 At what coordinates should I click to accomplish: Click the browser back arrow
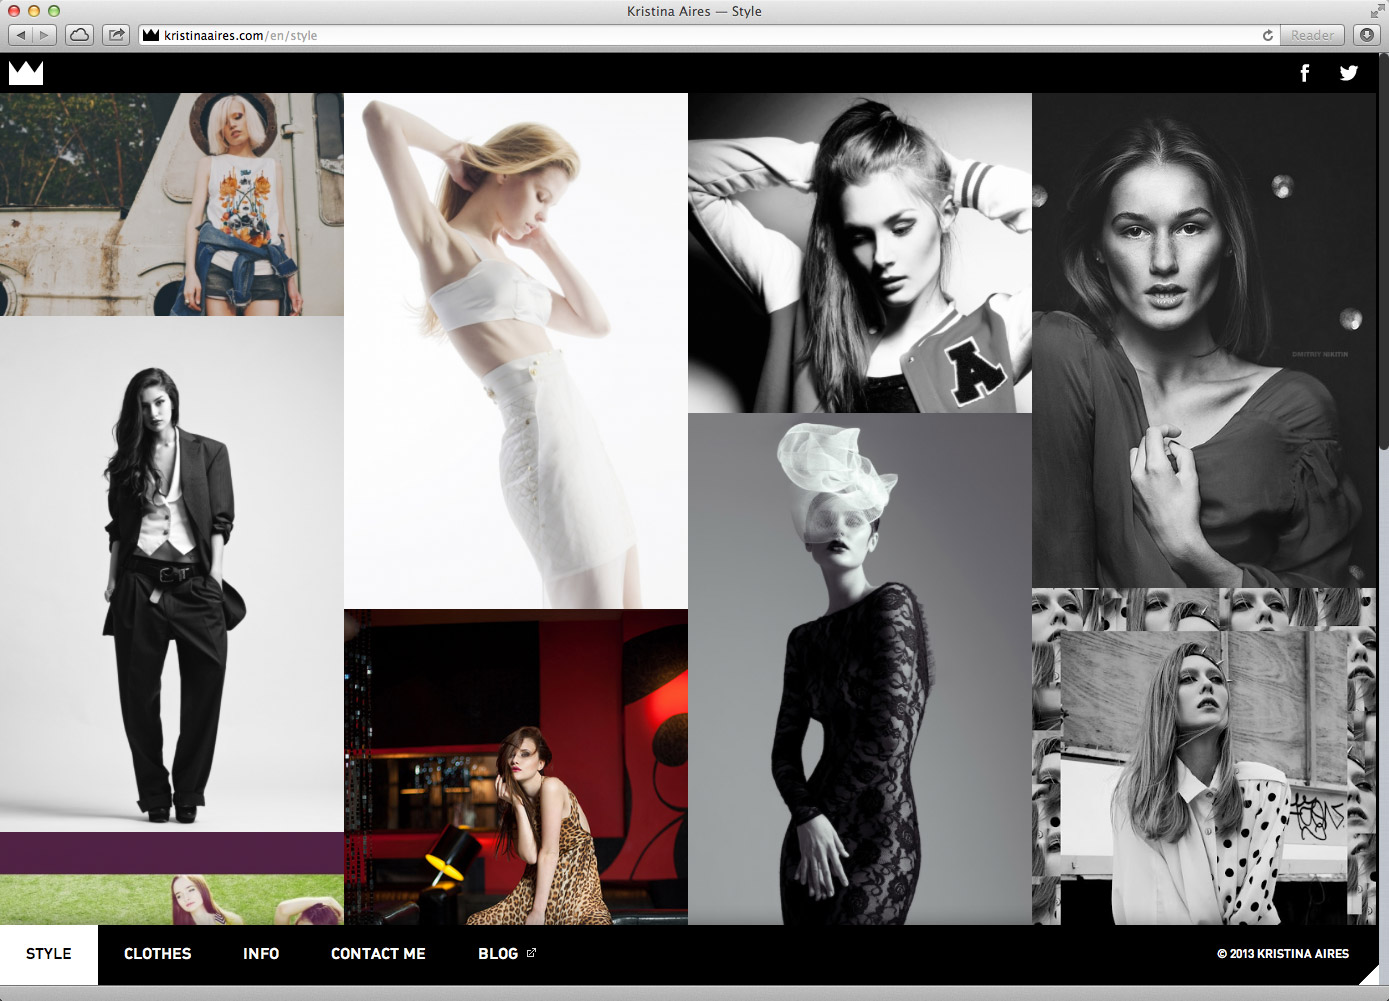pos(21,35)
